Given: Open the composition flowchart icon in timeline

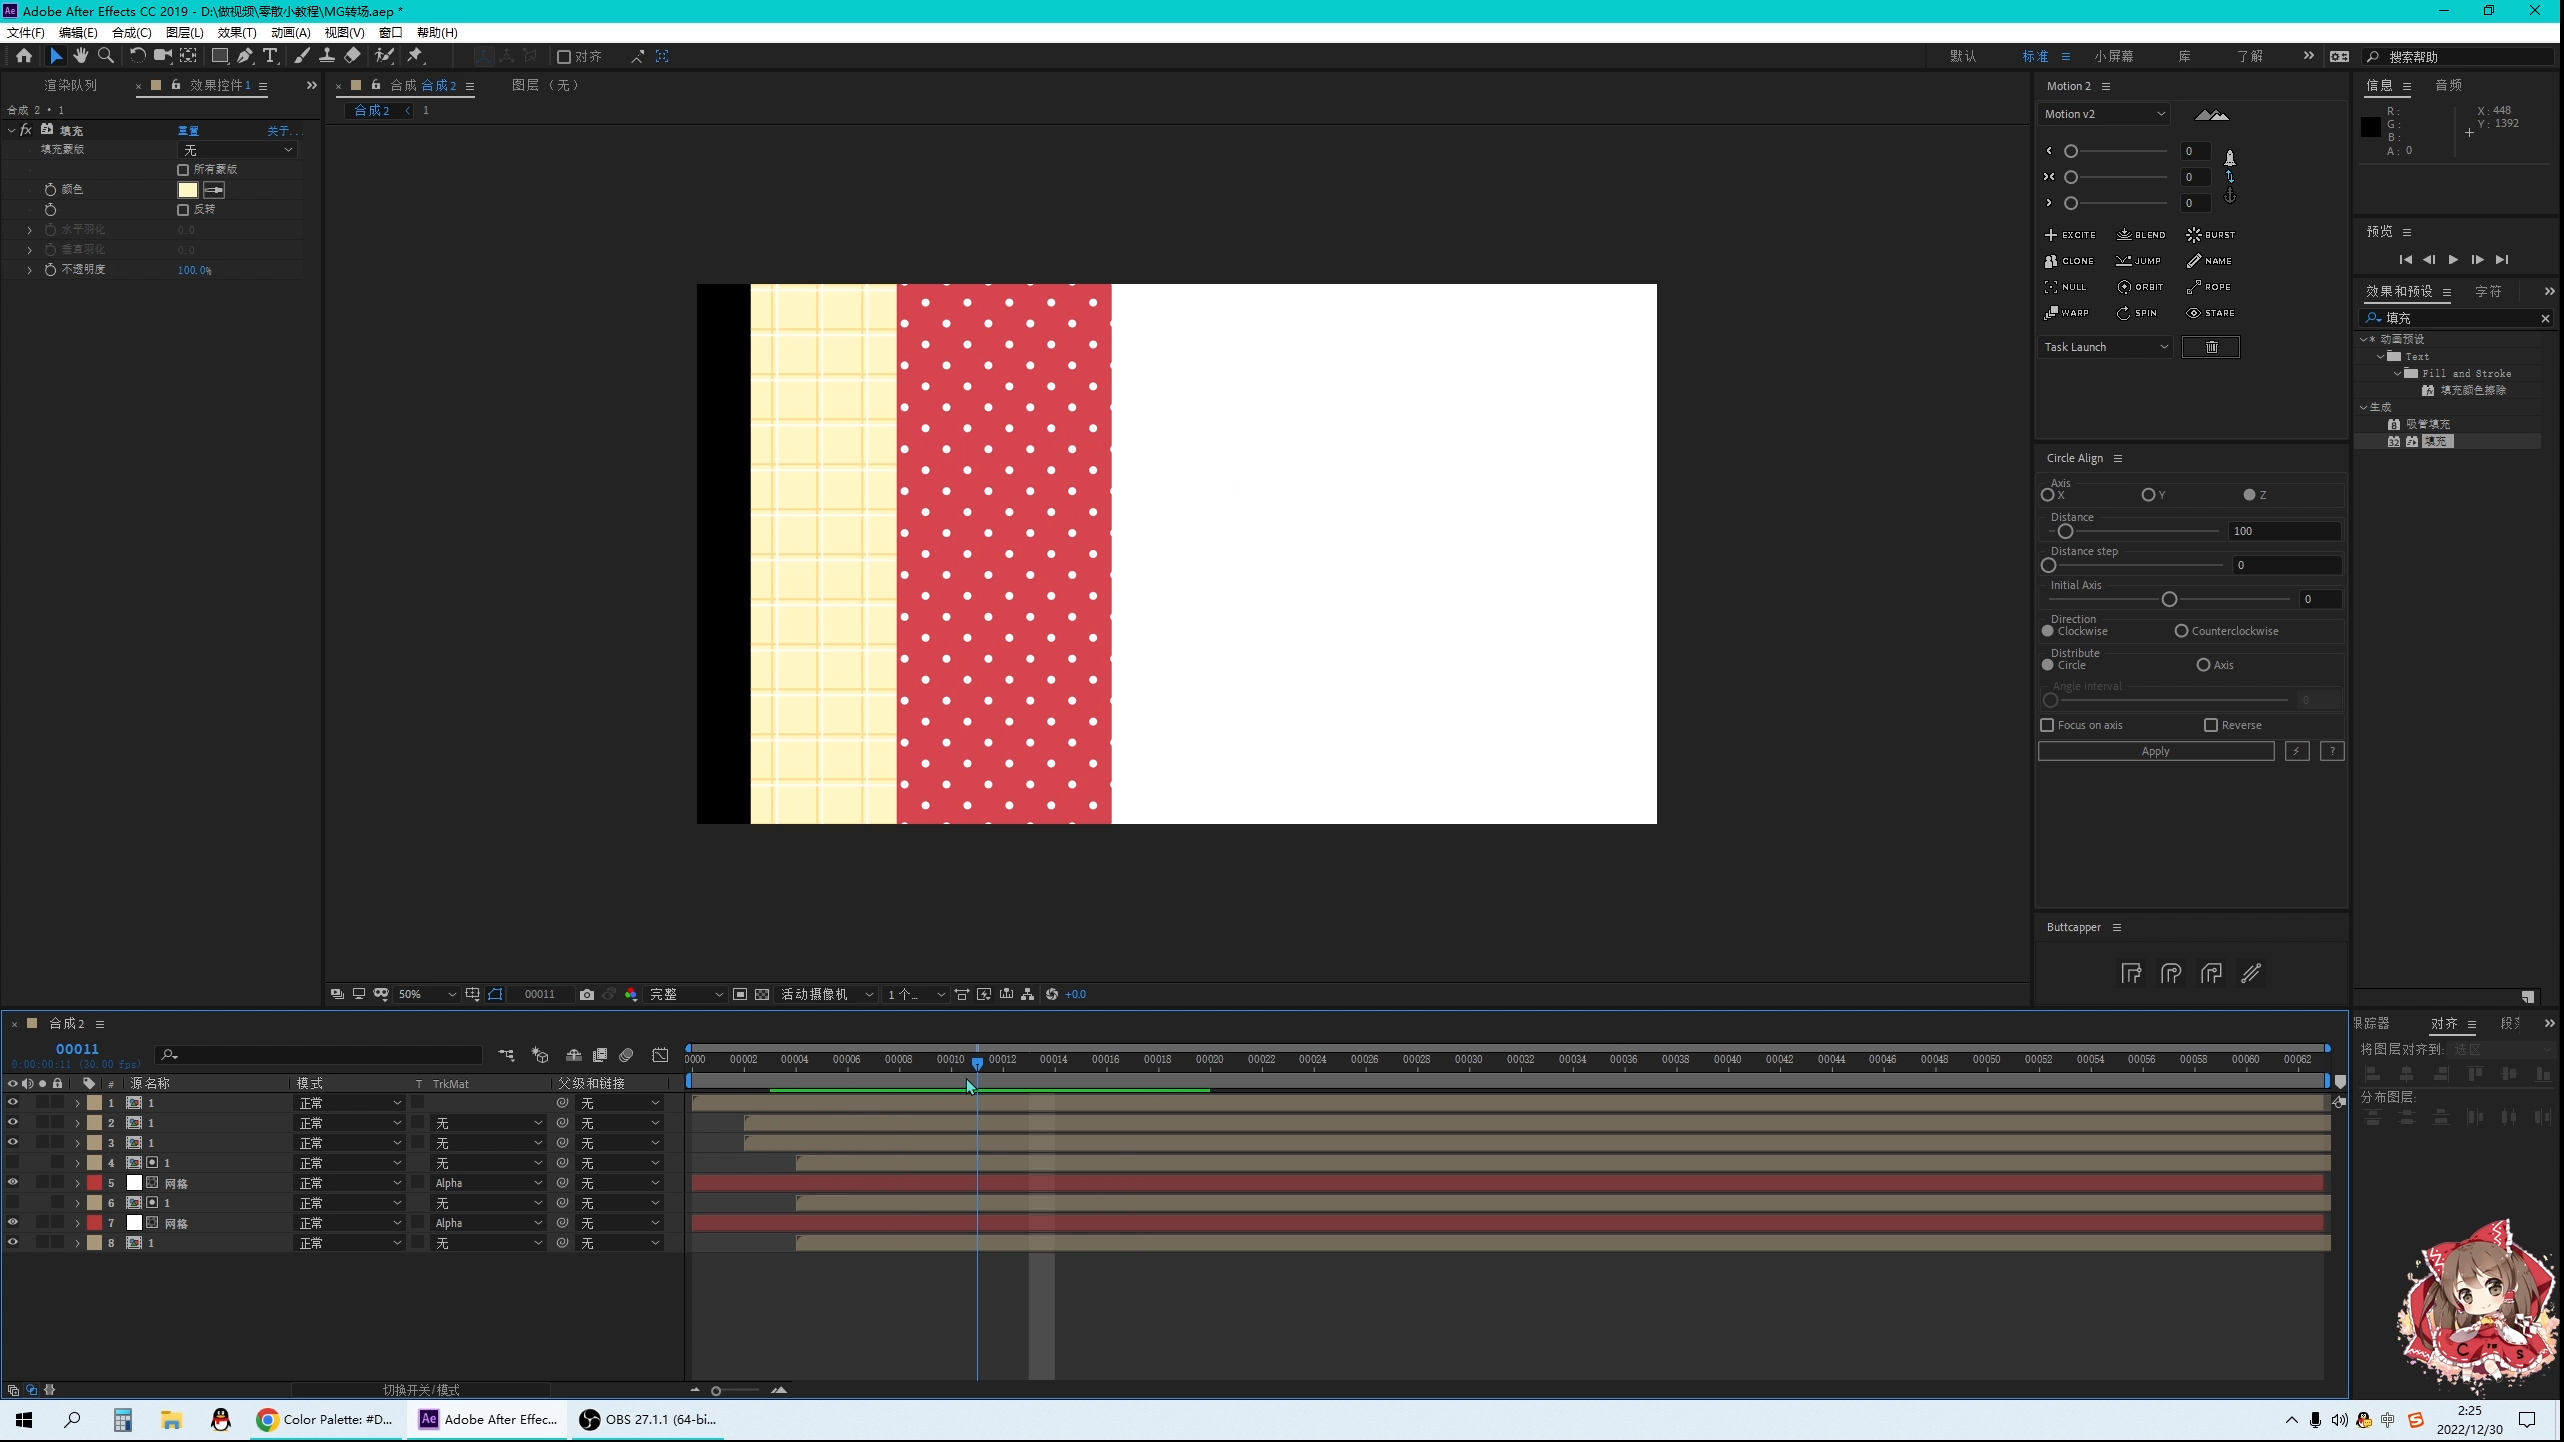Looking at the screenshot, I should [x=507, y=1056].
